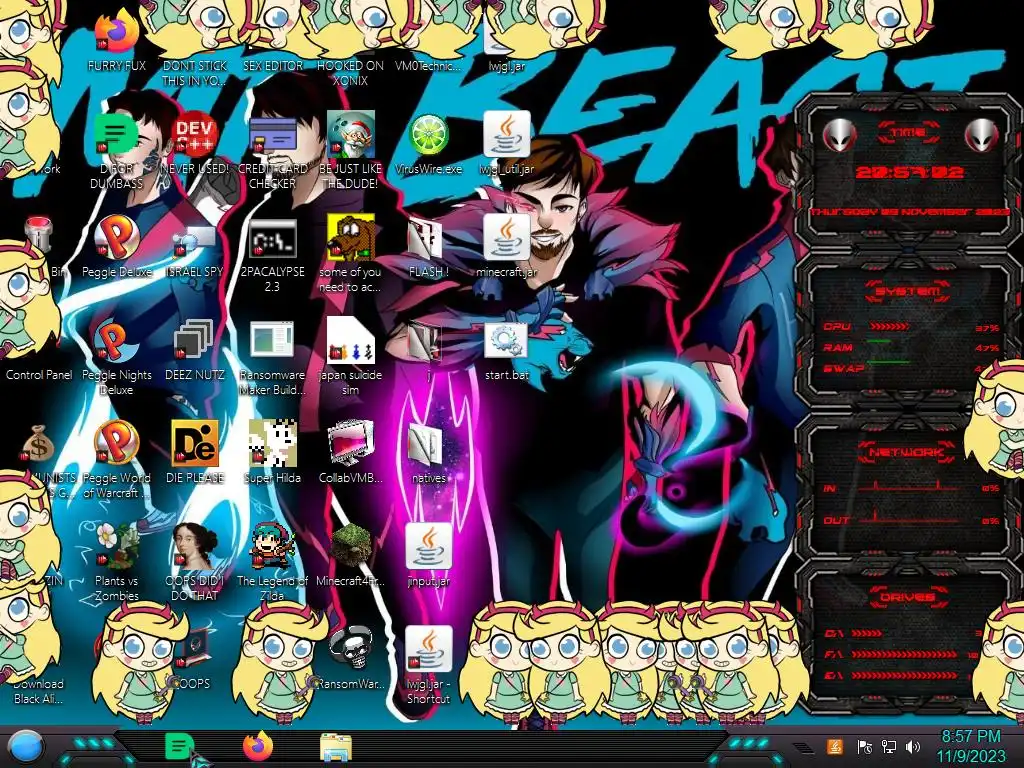Open NEVER USED! Dev-C++ shortcut

(x=195, y=135)
